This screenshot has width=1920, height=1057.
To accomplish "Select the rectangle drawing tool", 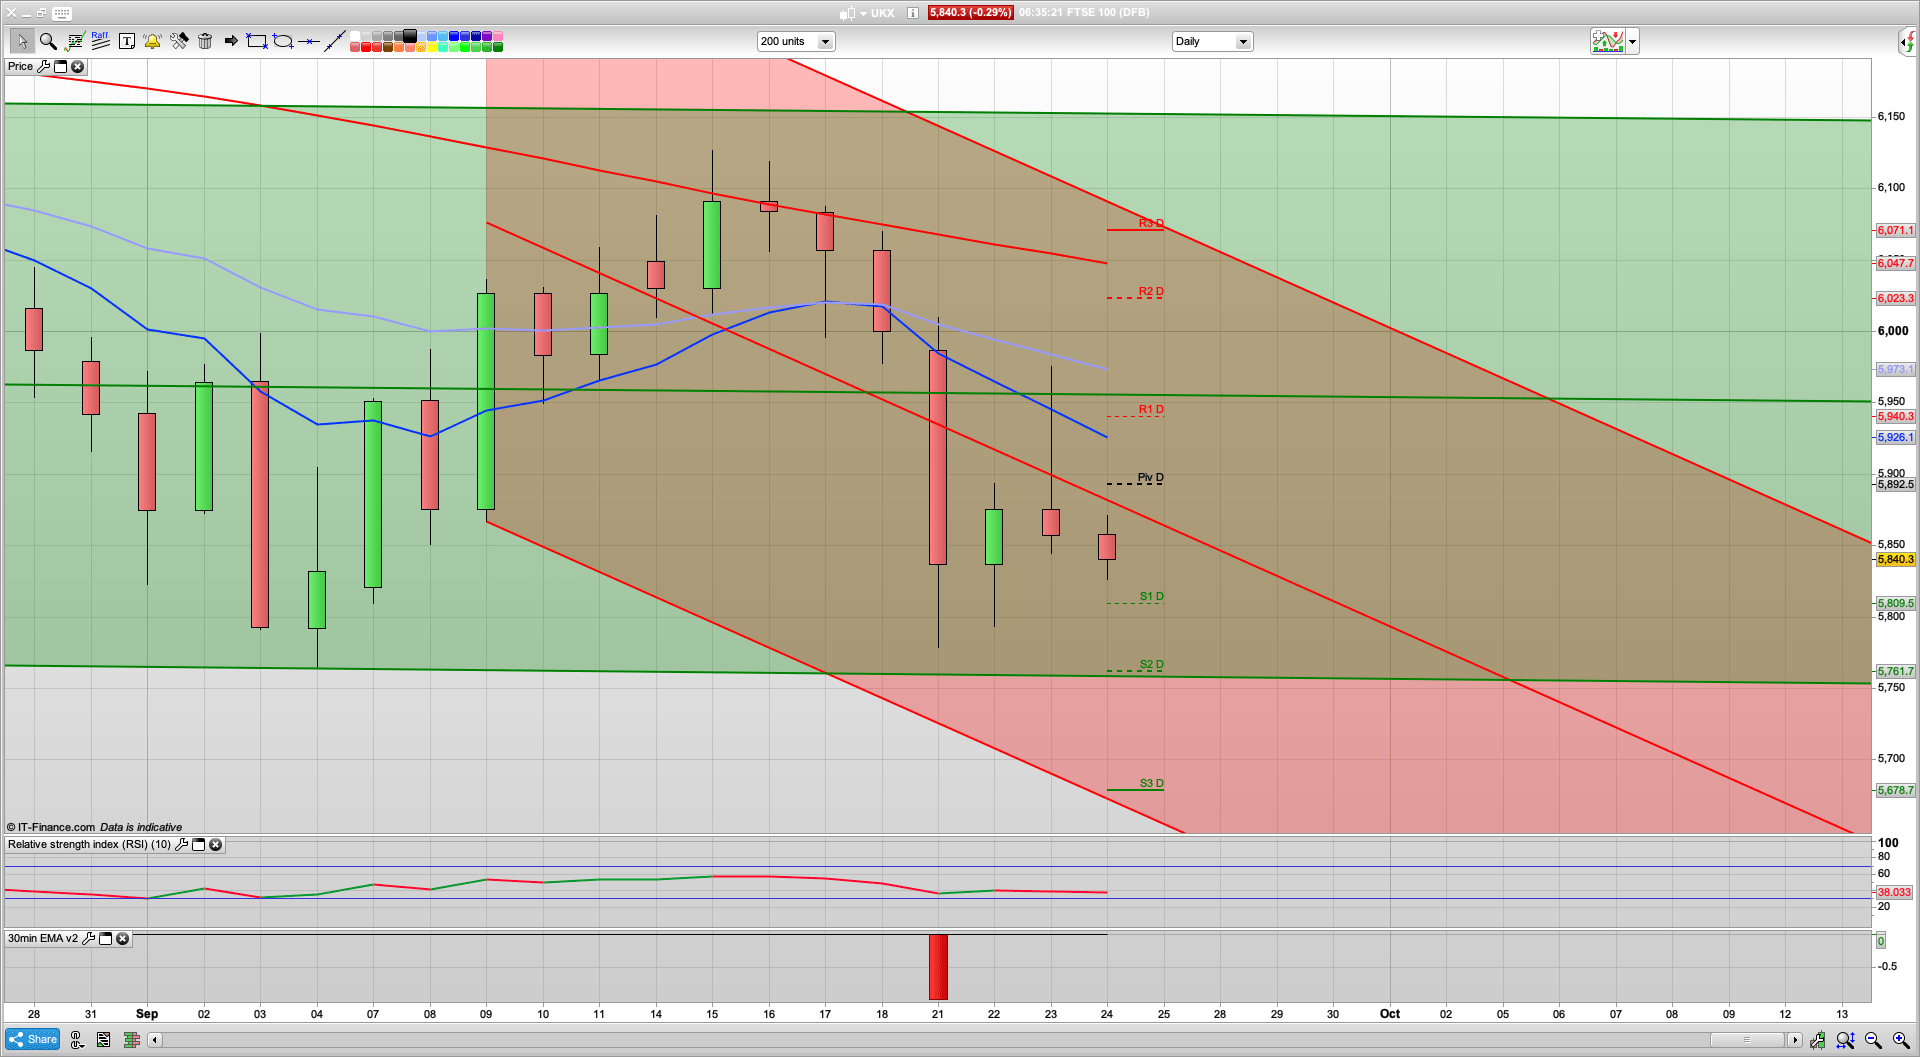I will (x=256, y=41).
